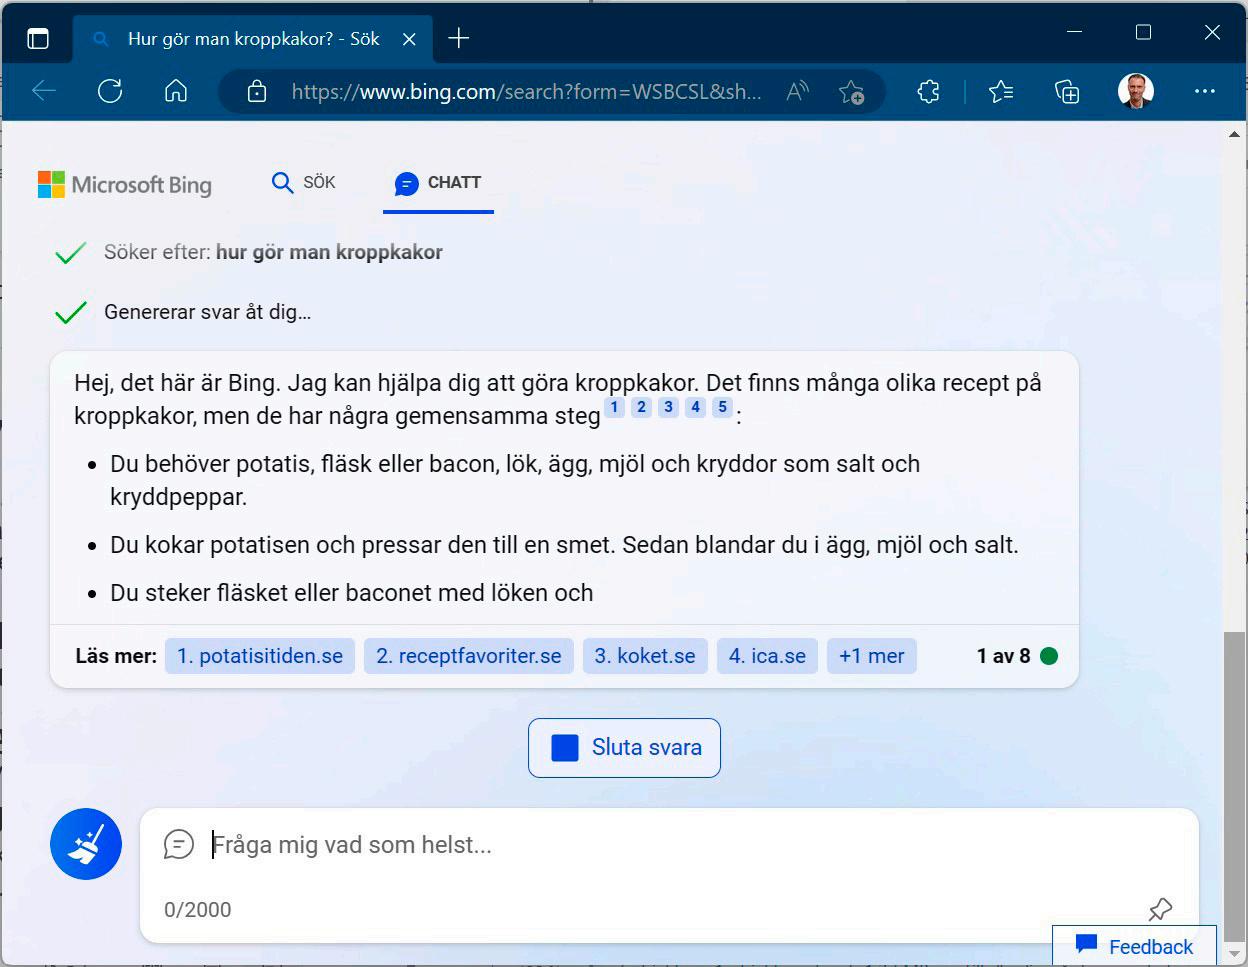Open a new browser tab

459,38
